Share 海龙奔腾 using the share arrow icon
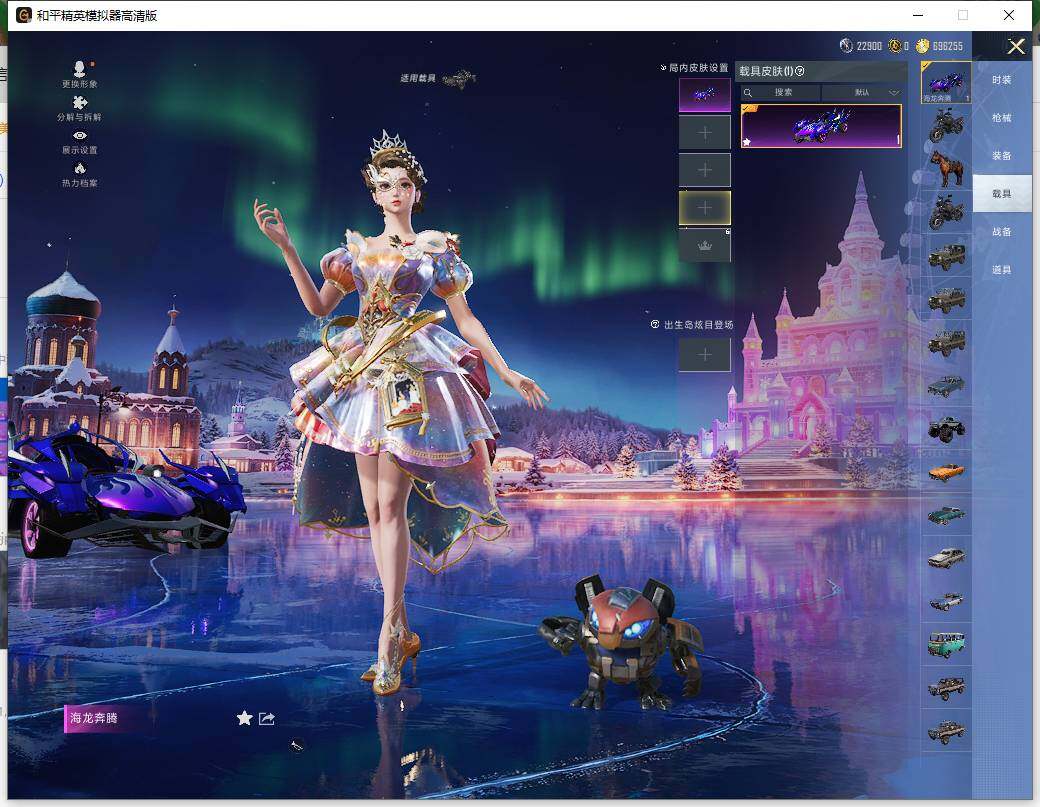This screenshot has width=1040, height=807. (x=267, y=718)
